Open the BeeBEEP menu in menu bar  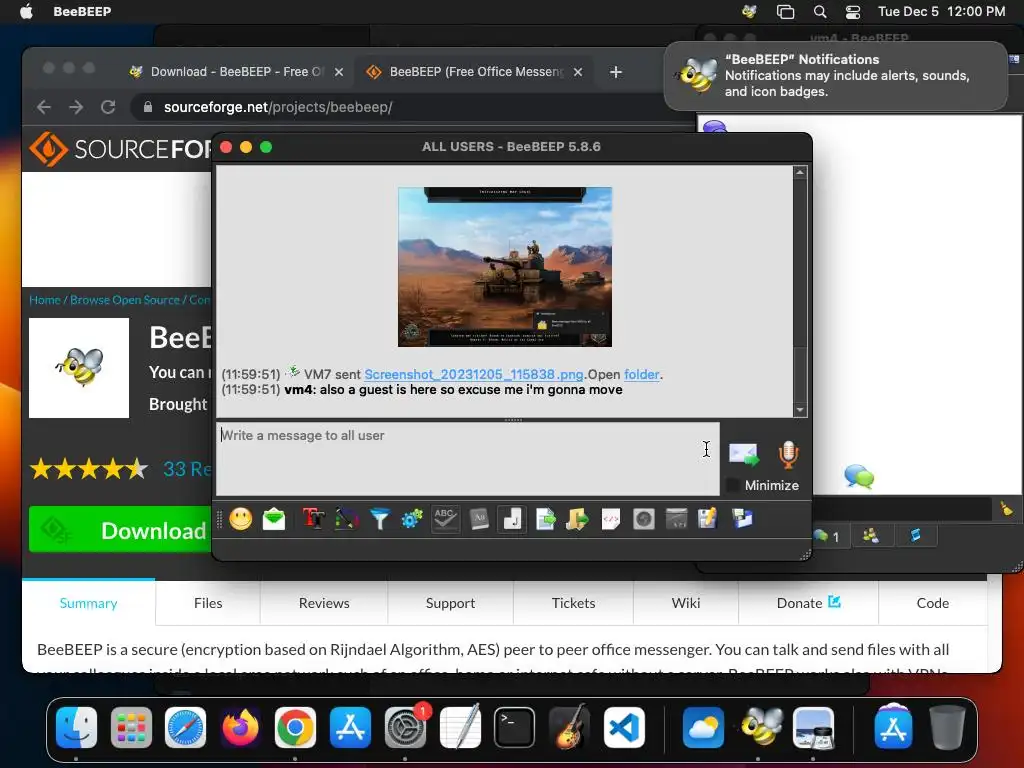coord(82,12)
